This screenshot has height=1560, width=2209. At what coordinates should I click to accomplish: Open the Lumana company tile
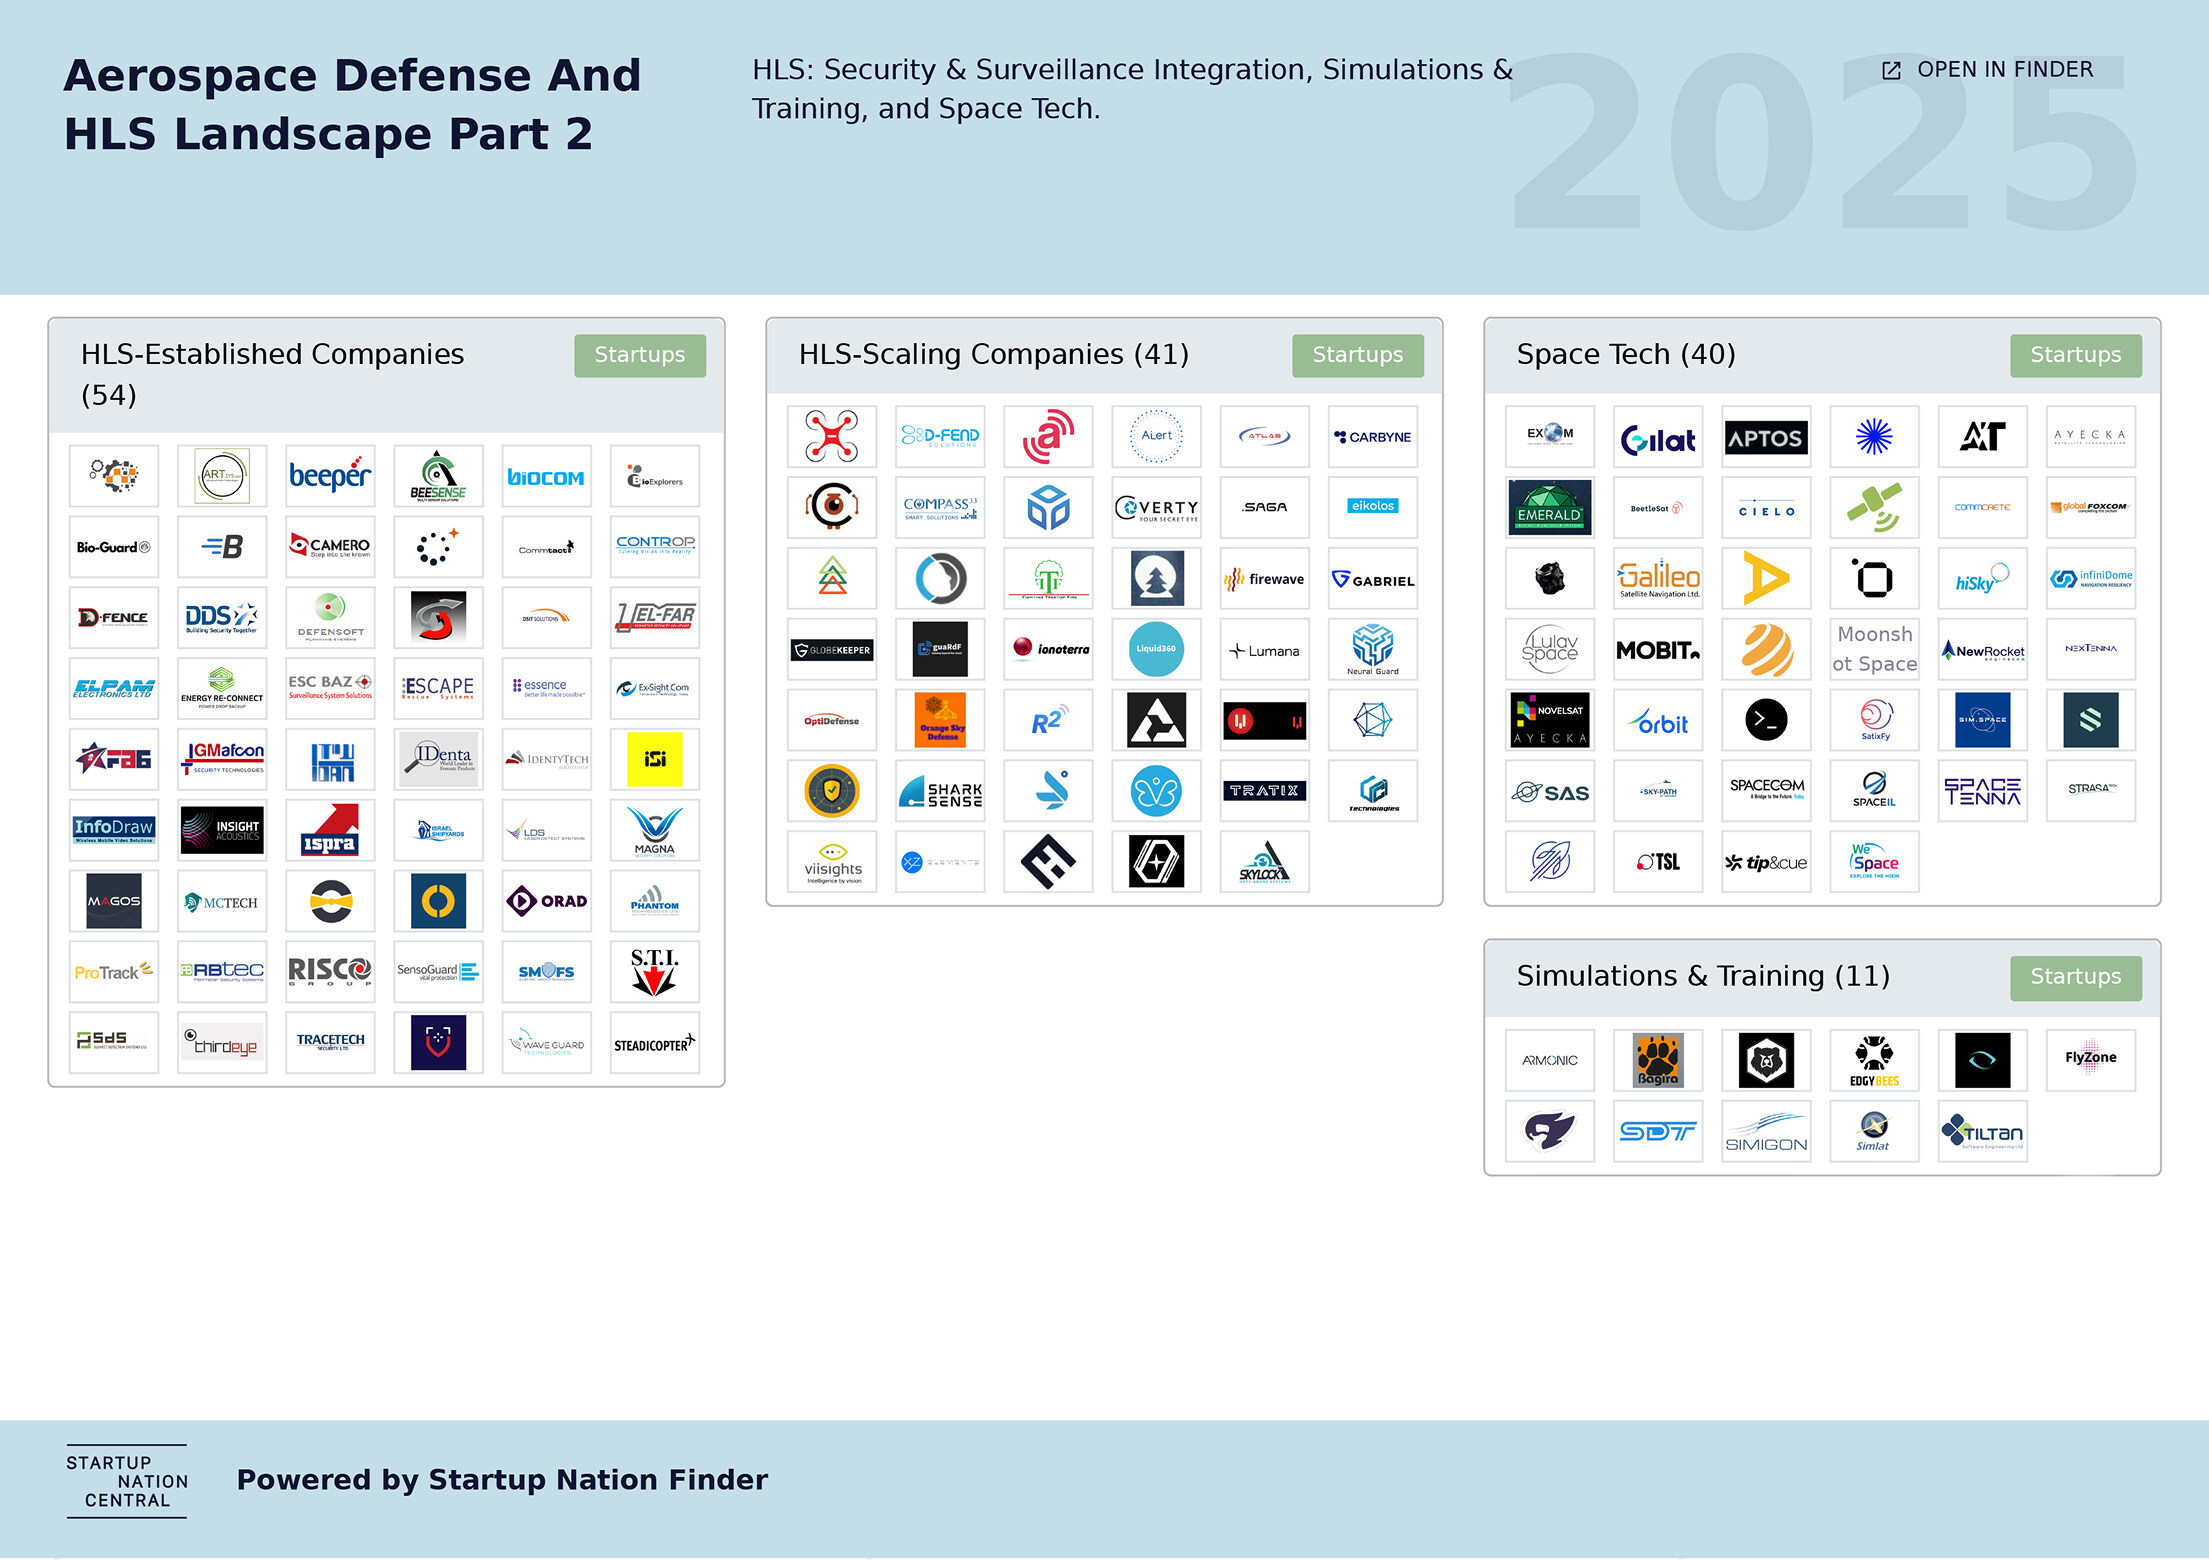pos(1265,650)
